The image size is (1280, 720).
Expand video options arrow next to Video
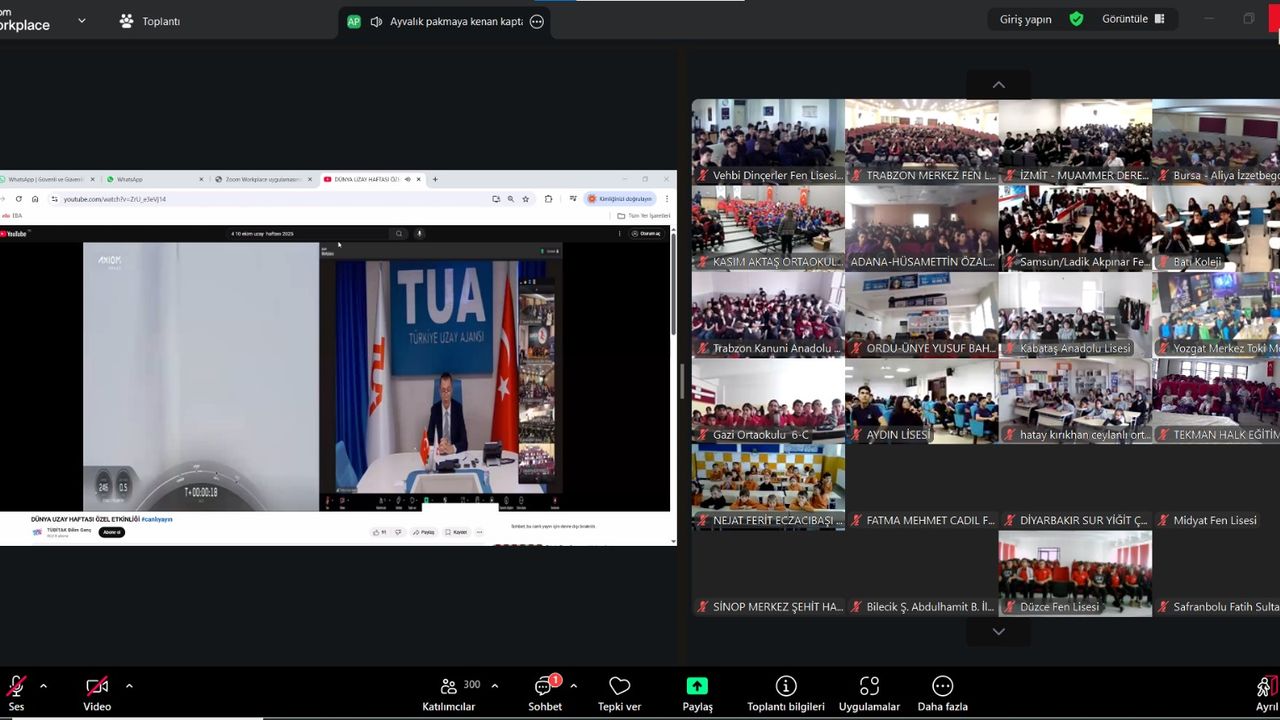click(x=129, y=686)
